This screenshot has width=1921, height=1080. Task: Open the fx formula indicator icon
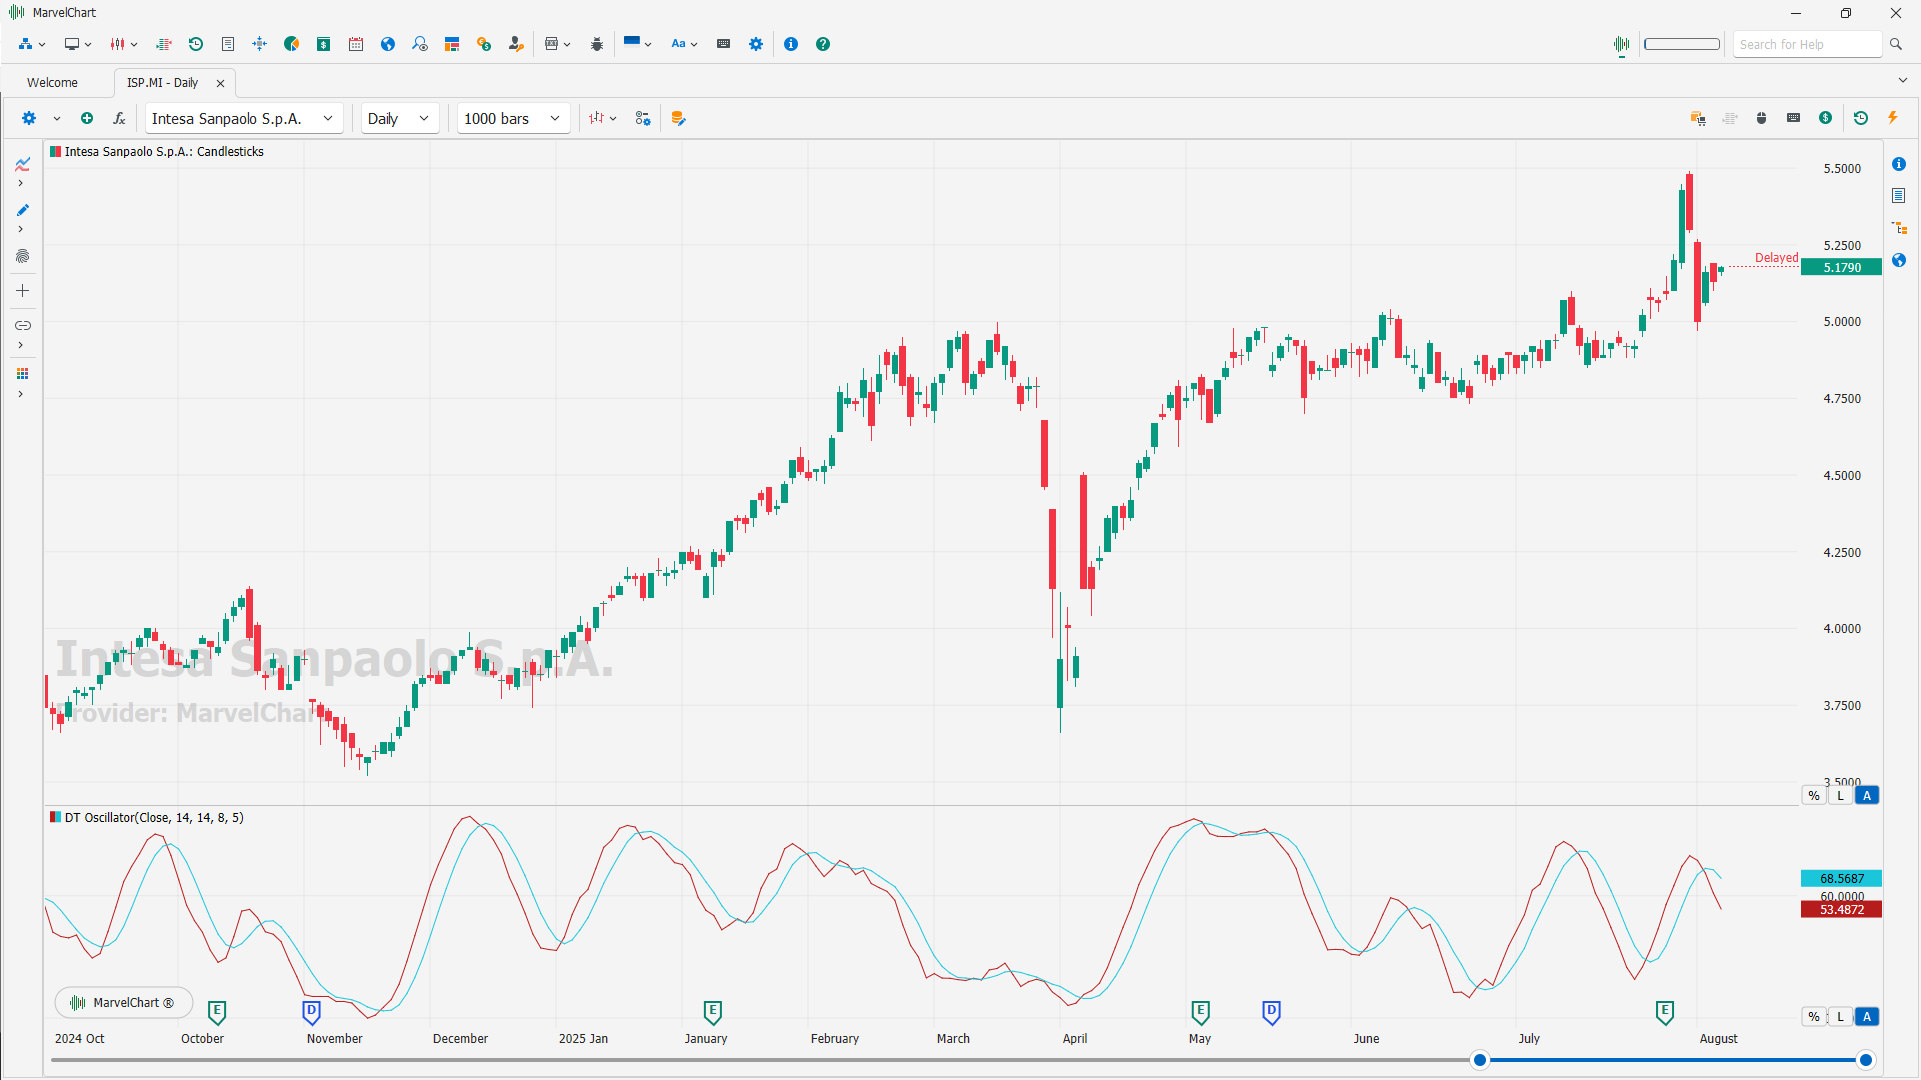click(119, 118)
